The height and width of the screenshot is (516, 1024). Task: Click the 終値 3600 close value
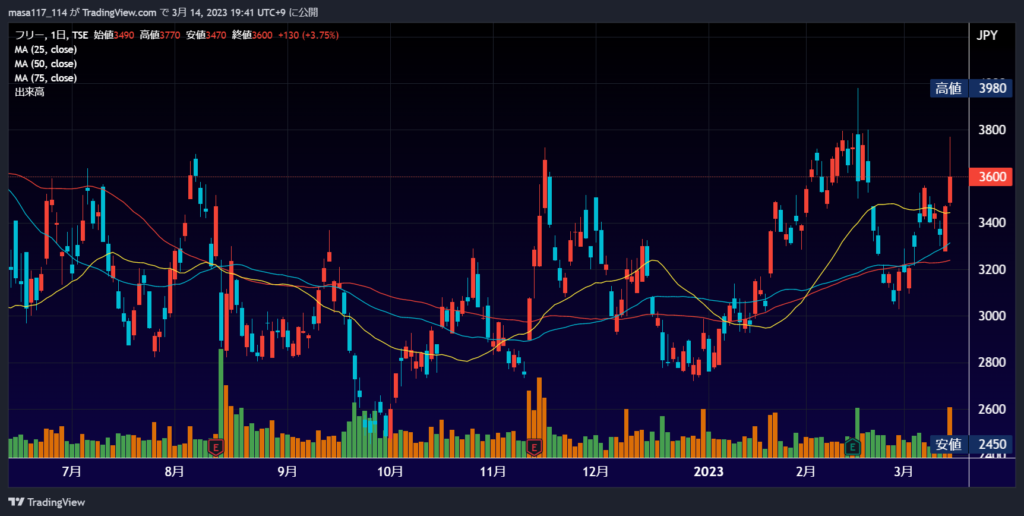[252, 35]
